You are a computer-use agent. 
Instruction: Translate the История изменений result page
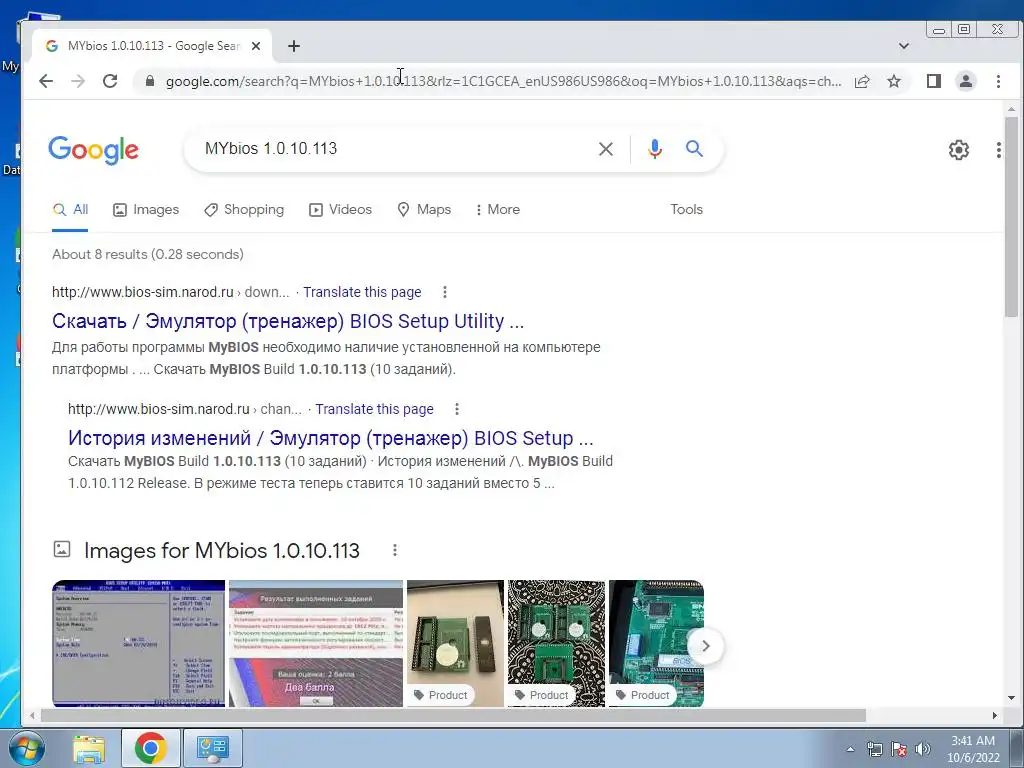374,409
